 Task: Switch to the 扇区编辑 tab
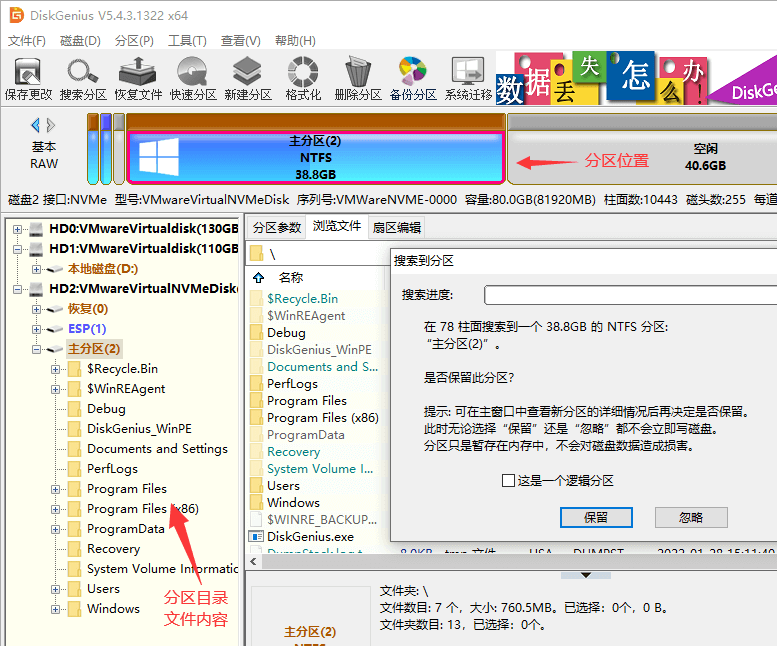(396, 227)
